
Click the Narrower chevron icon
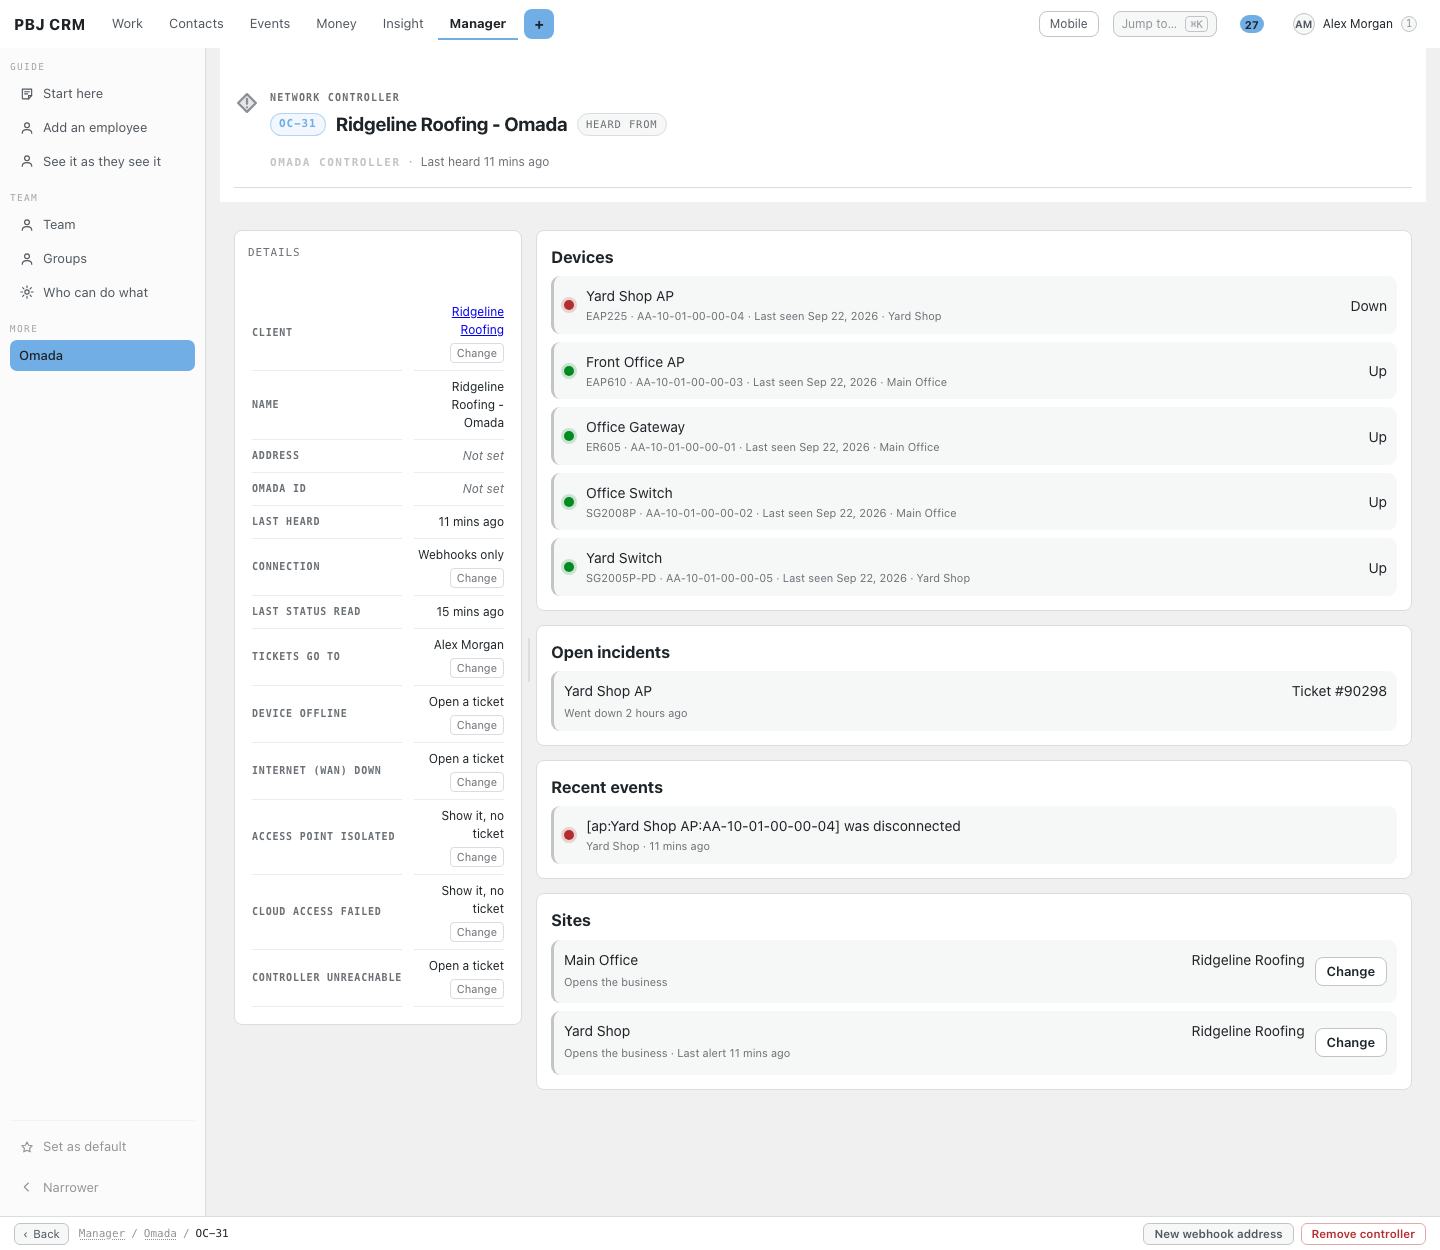click(27, 1188)
